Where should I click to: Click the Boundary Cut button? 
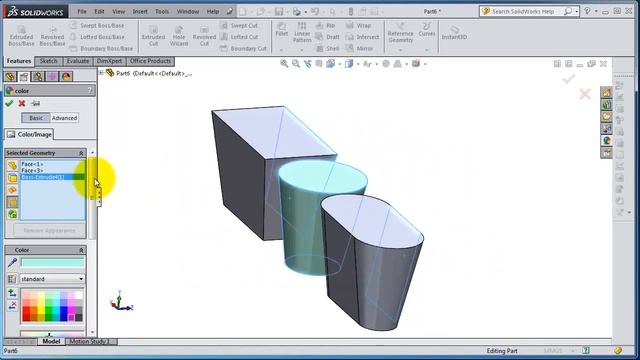tap(243, 48)
